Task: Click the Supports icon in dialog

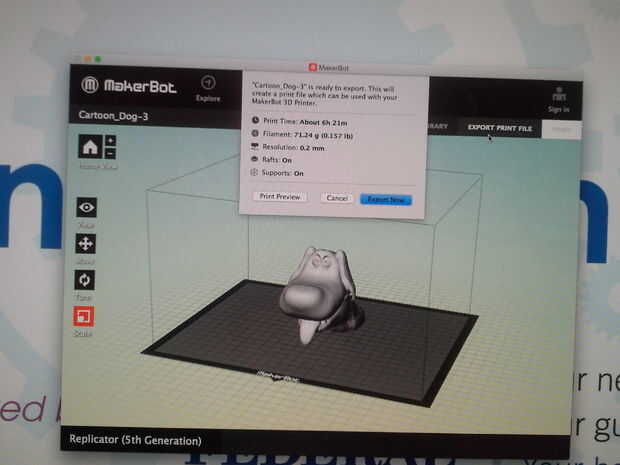Action: pyautogui.click(x=254, y=172)
